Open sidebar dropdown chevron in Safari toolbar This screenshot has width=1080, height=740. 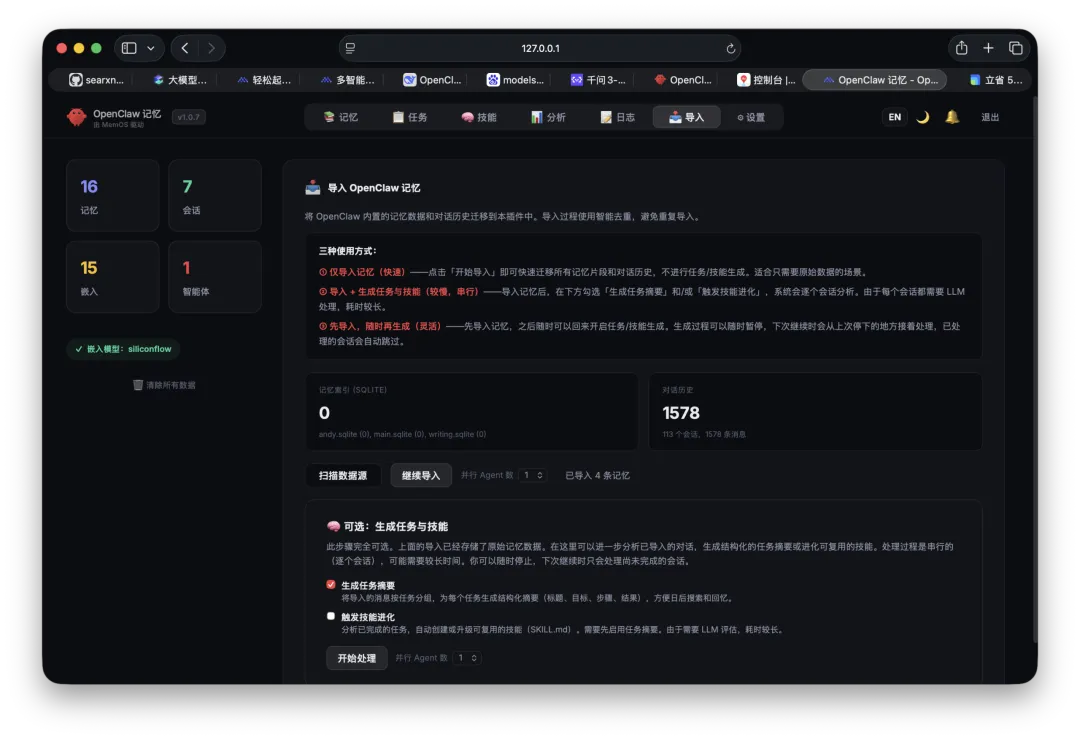(151, 48)
